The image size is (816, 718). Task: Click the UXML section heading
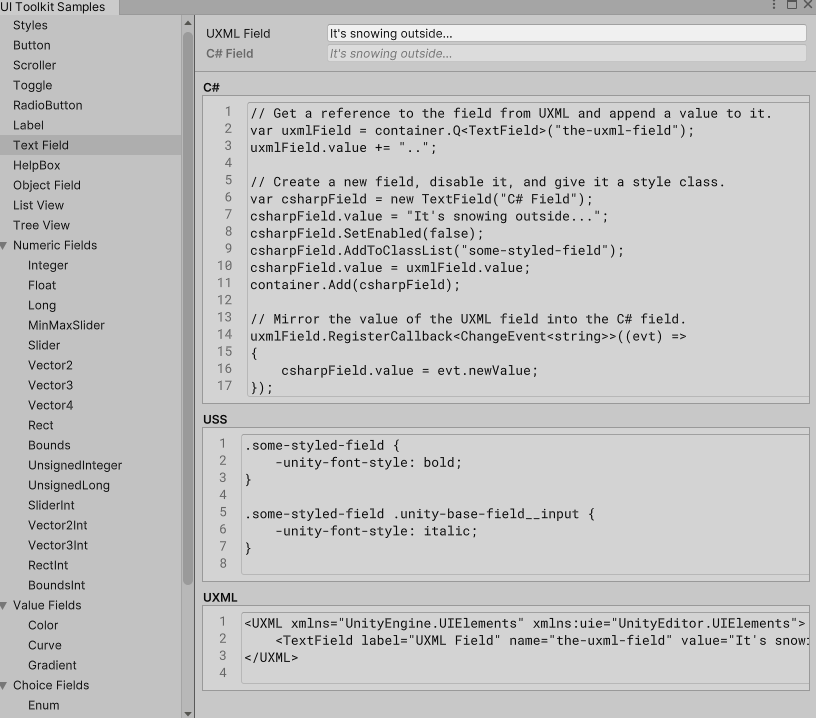pos(220,597)
